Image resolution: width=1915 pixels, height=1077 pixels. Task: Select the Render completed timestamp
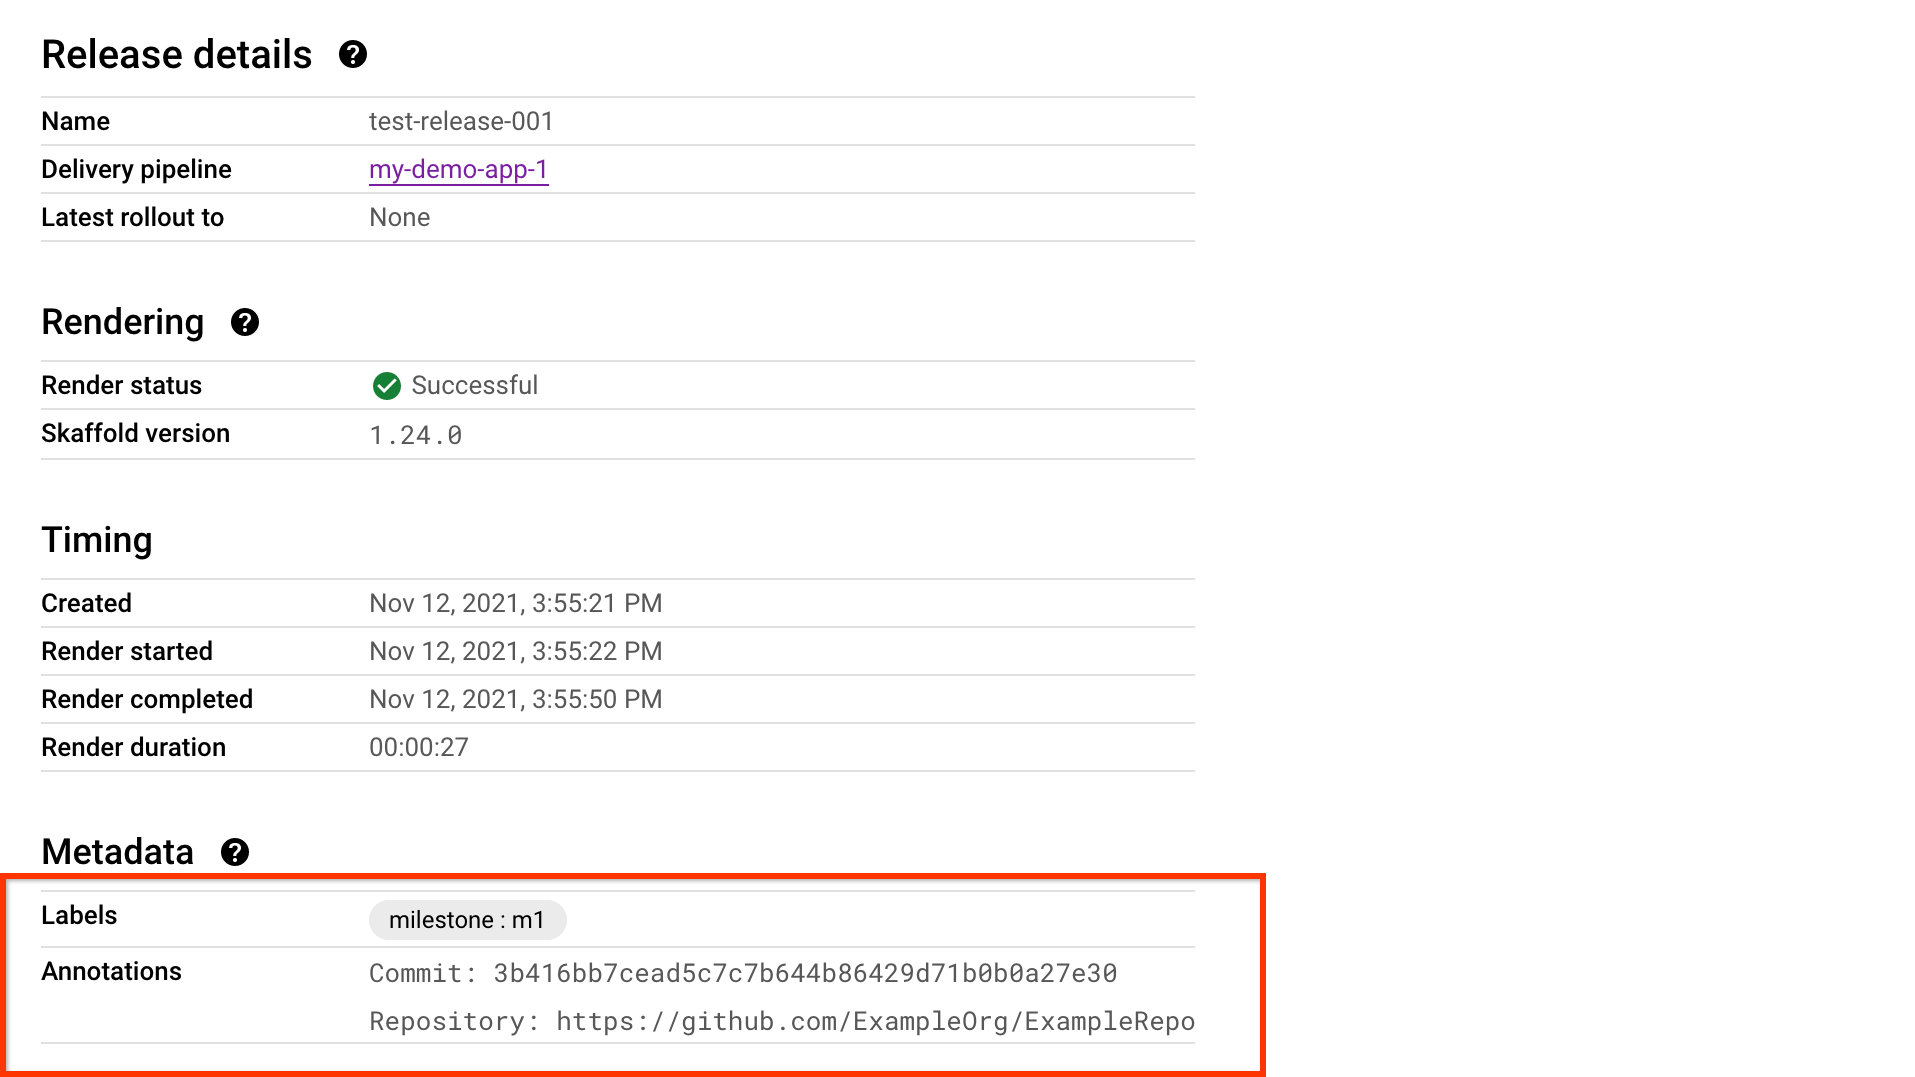515,699
